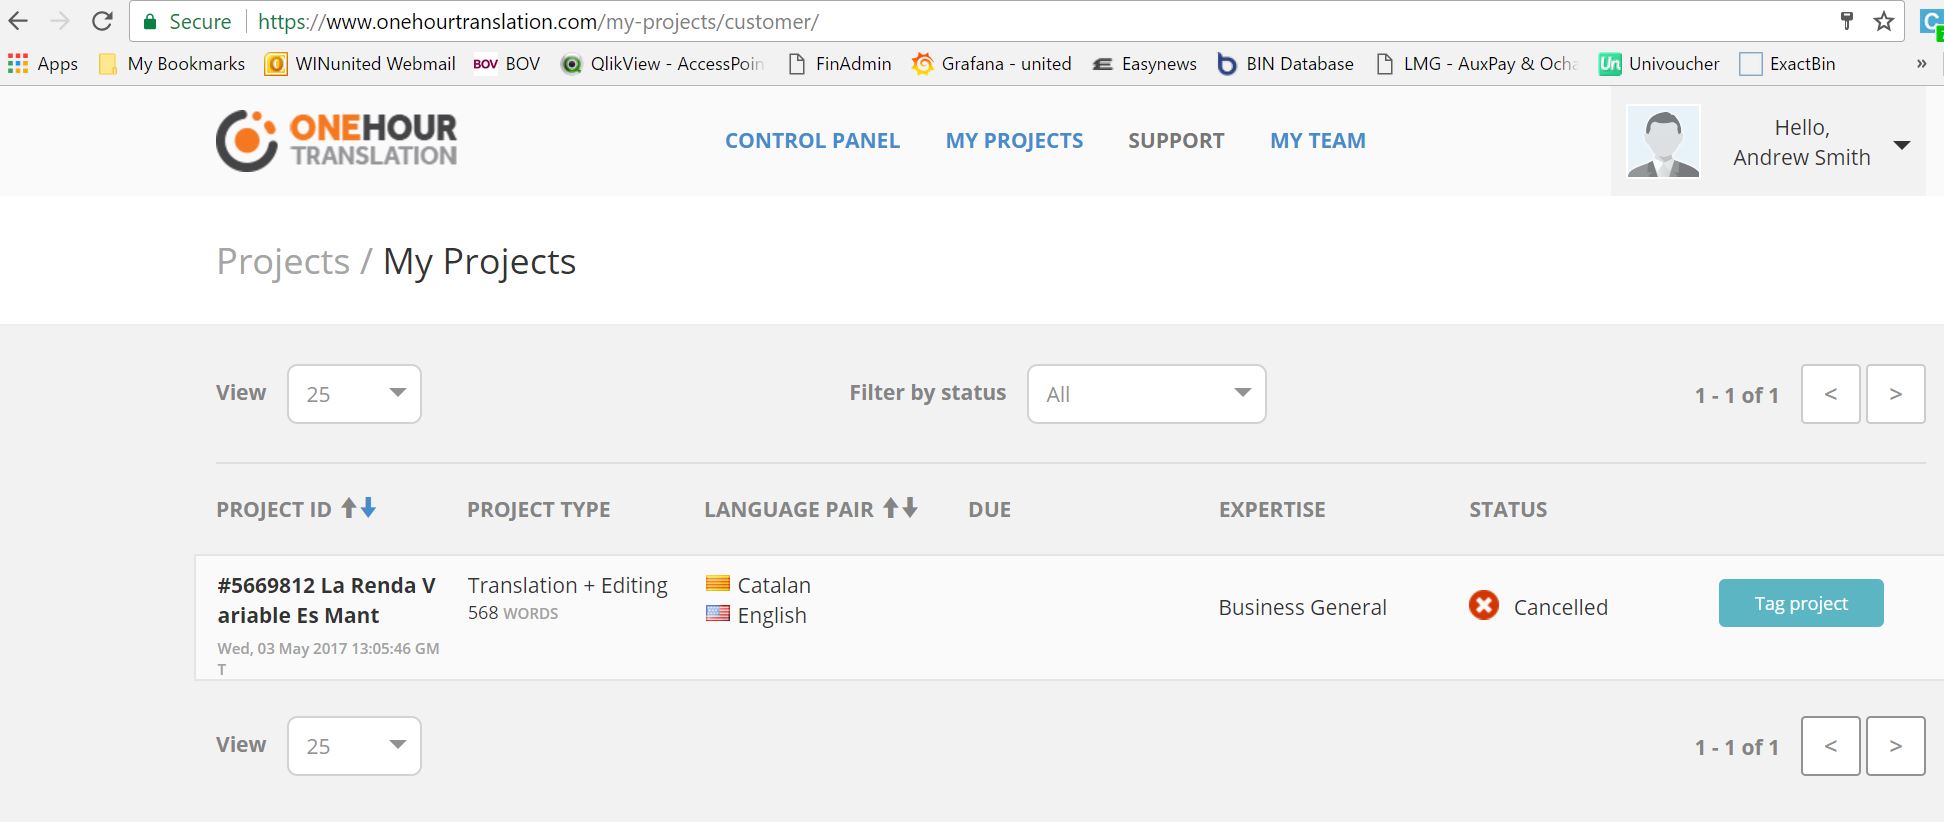This screenshot has height=826, width=1944.
Task: Open the My Team menu item
Action: click(1317, 141)
